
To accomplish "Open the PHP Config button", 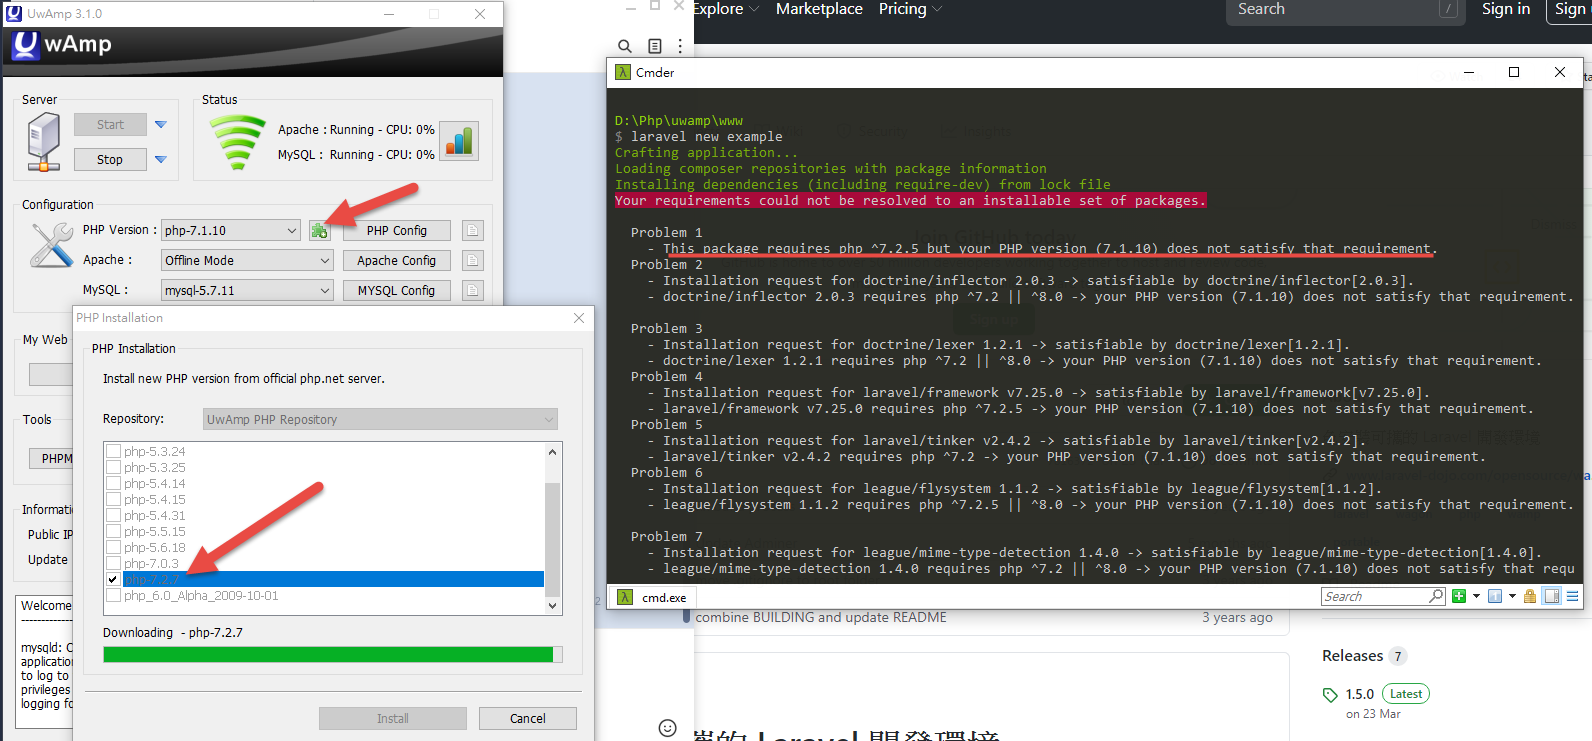I will point(397,231).
